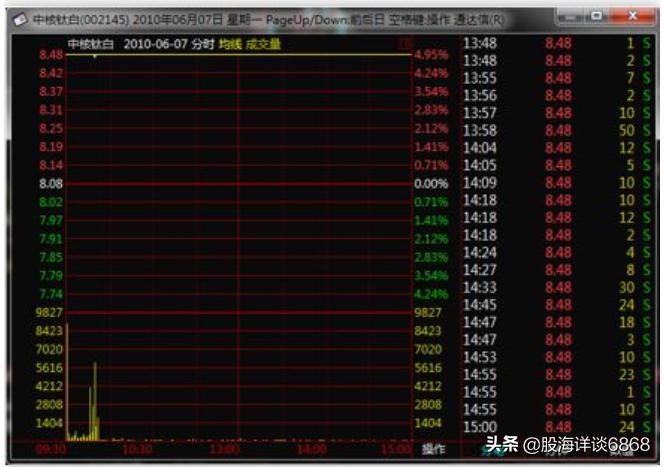Screen dimensions: 665x467
Task: Select the 14:24 trade row
Action: click(556, 253)
